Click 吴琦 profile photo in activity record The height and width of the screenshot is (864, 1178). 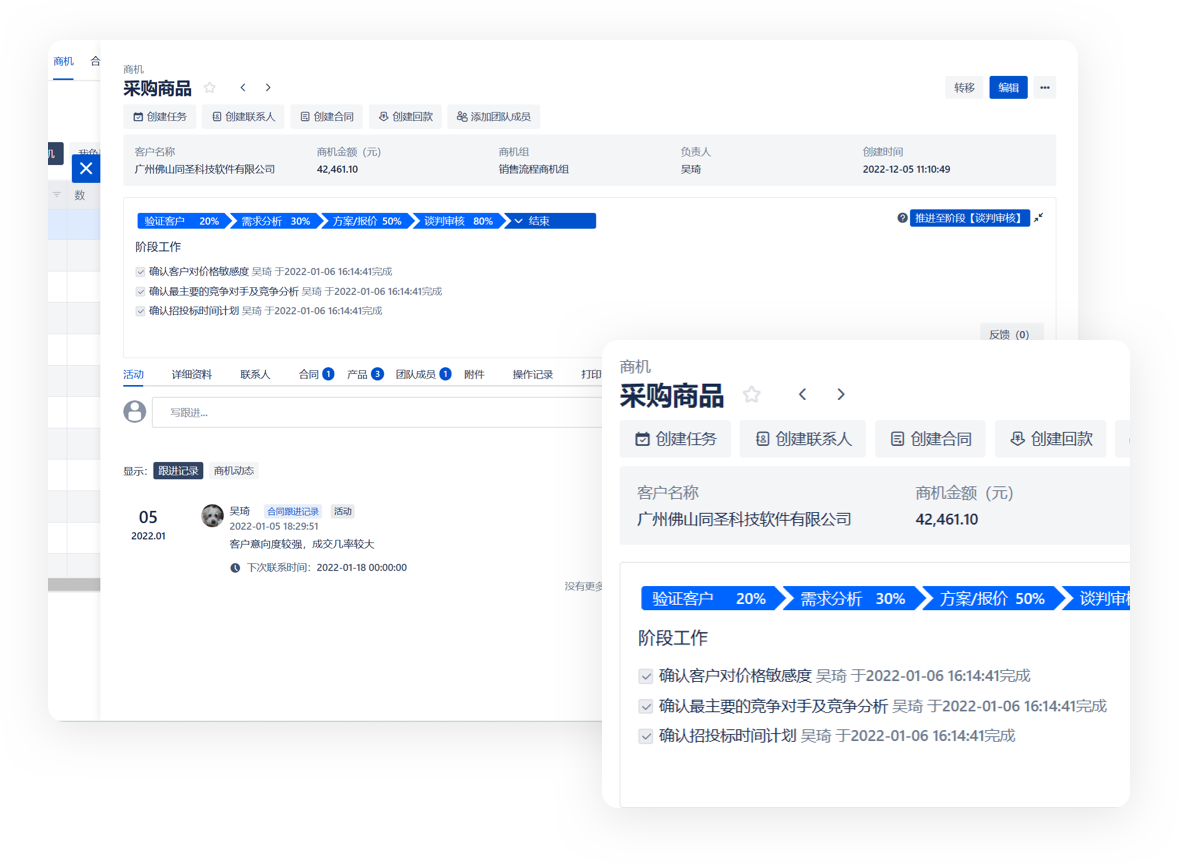tap(213, 516)
